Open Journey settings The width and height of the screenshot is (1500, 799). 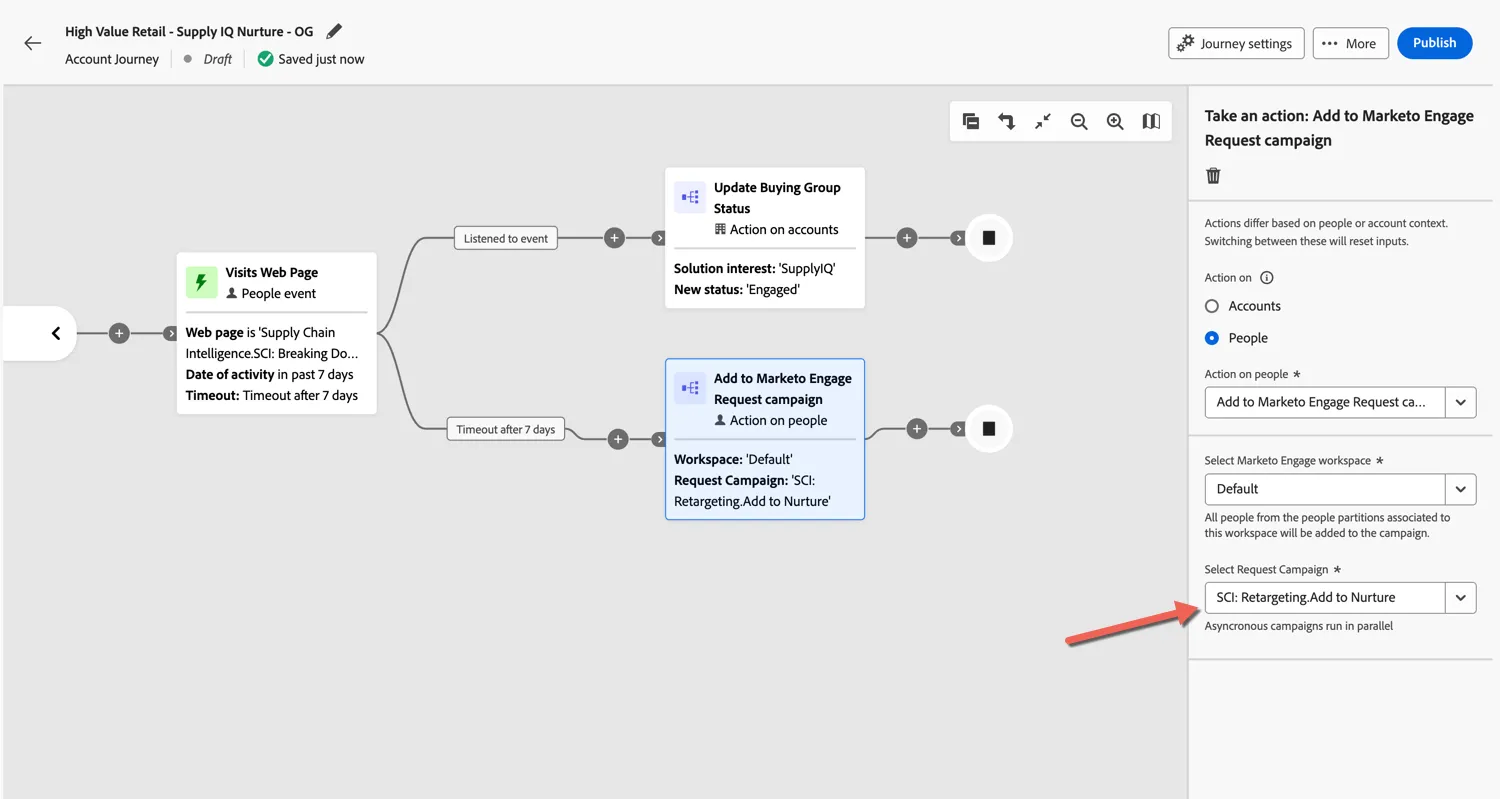coord(1236,43)
